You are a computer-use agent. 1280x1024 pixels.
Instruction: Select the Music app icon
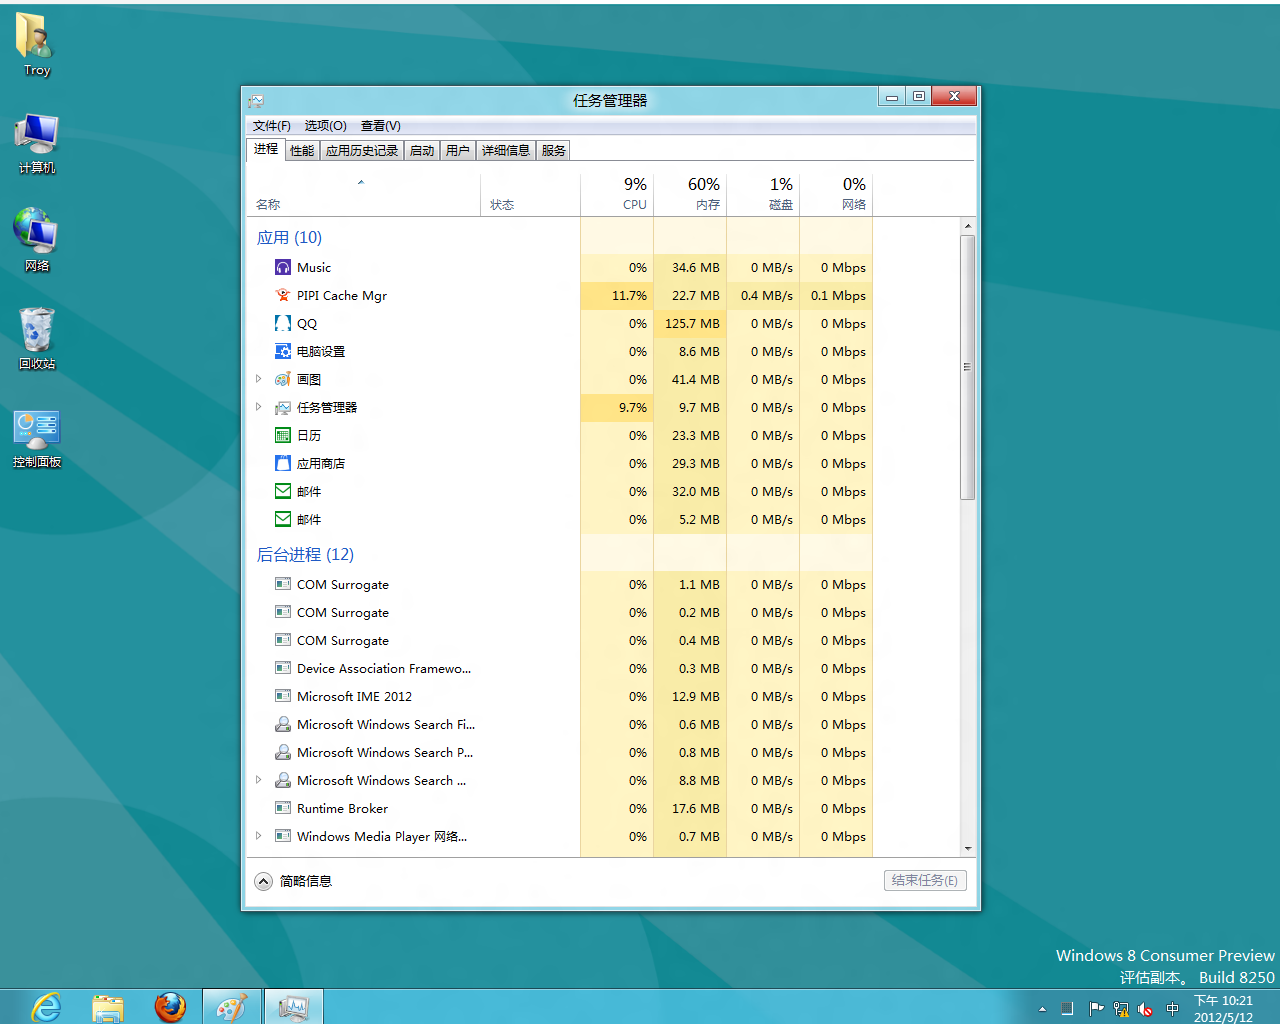(283, 267)
